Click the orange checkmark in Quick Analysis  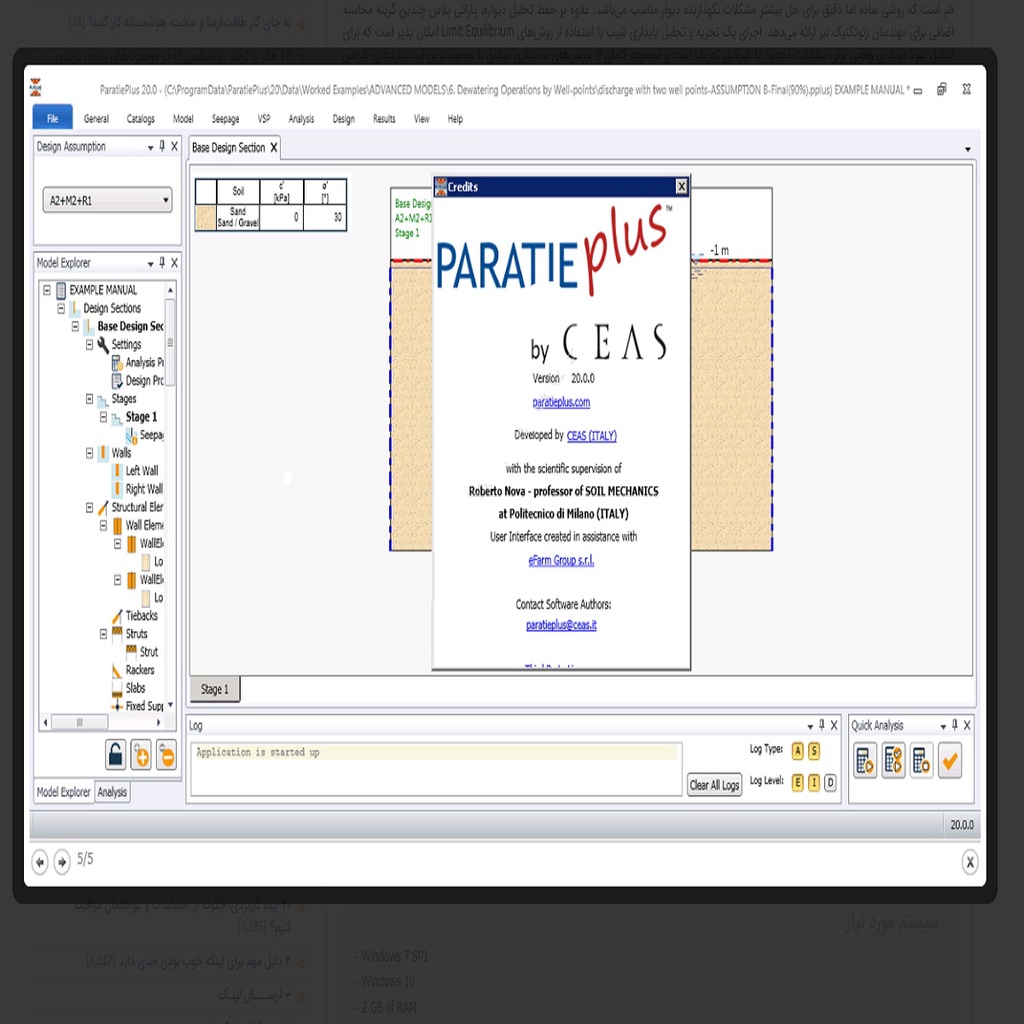950,761
